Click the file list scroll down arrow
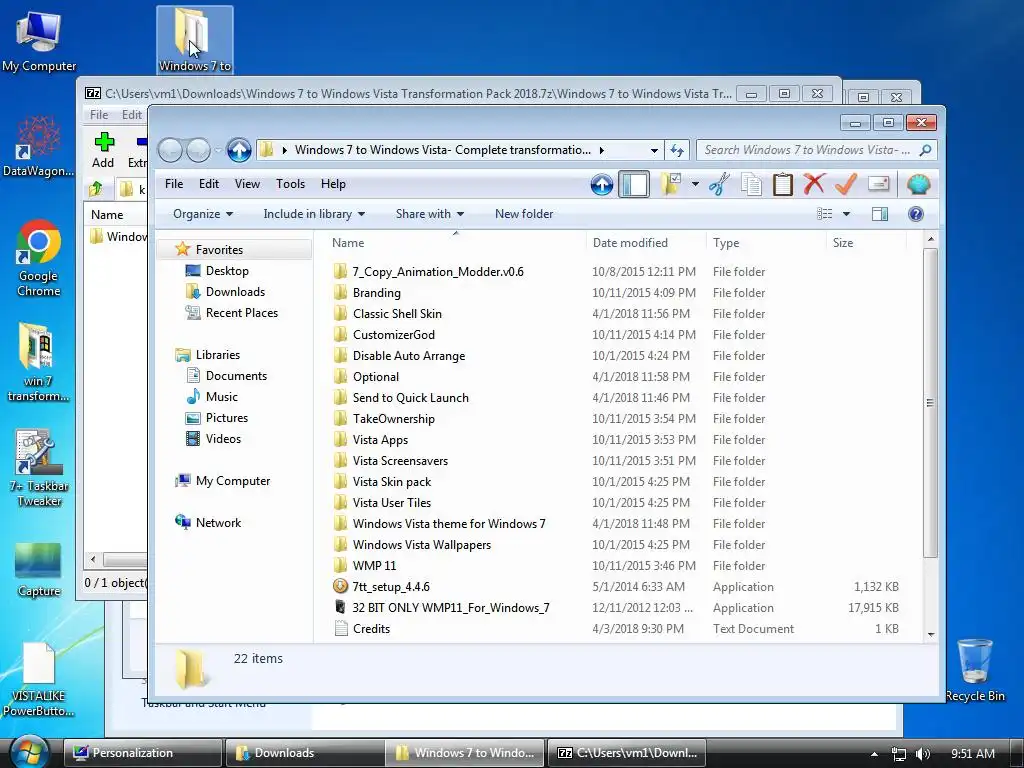The height and width of the screenshot is (768, 1024). pos(931,634)
